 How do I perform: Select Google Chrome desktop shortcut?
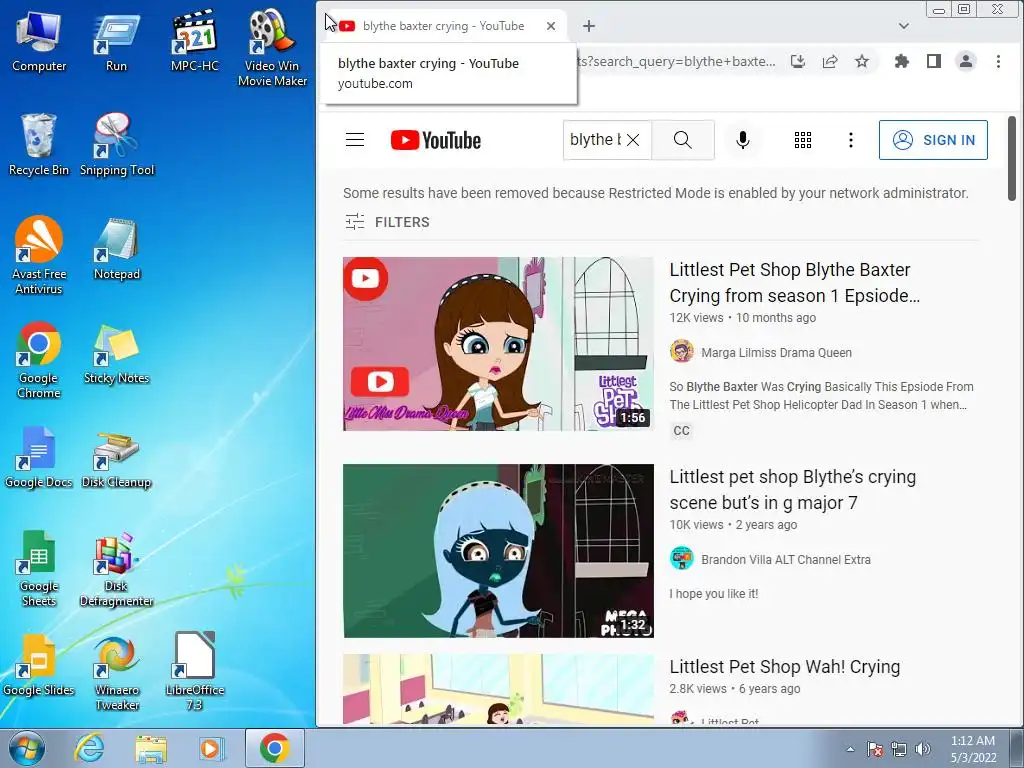(39, 360)
